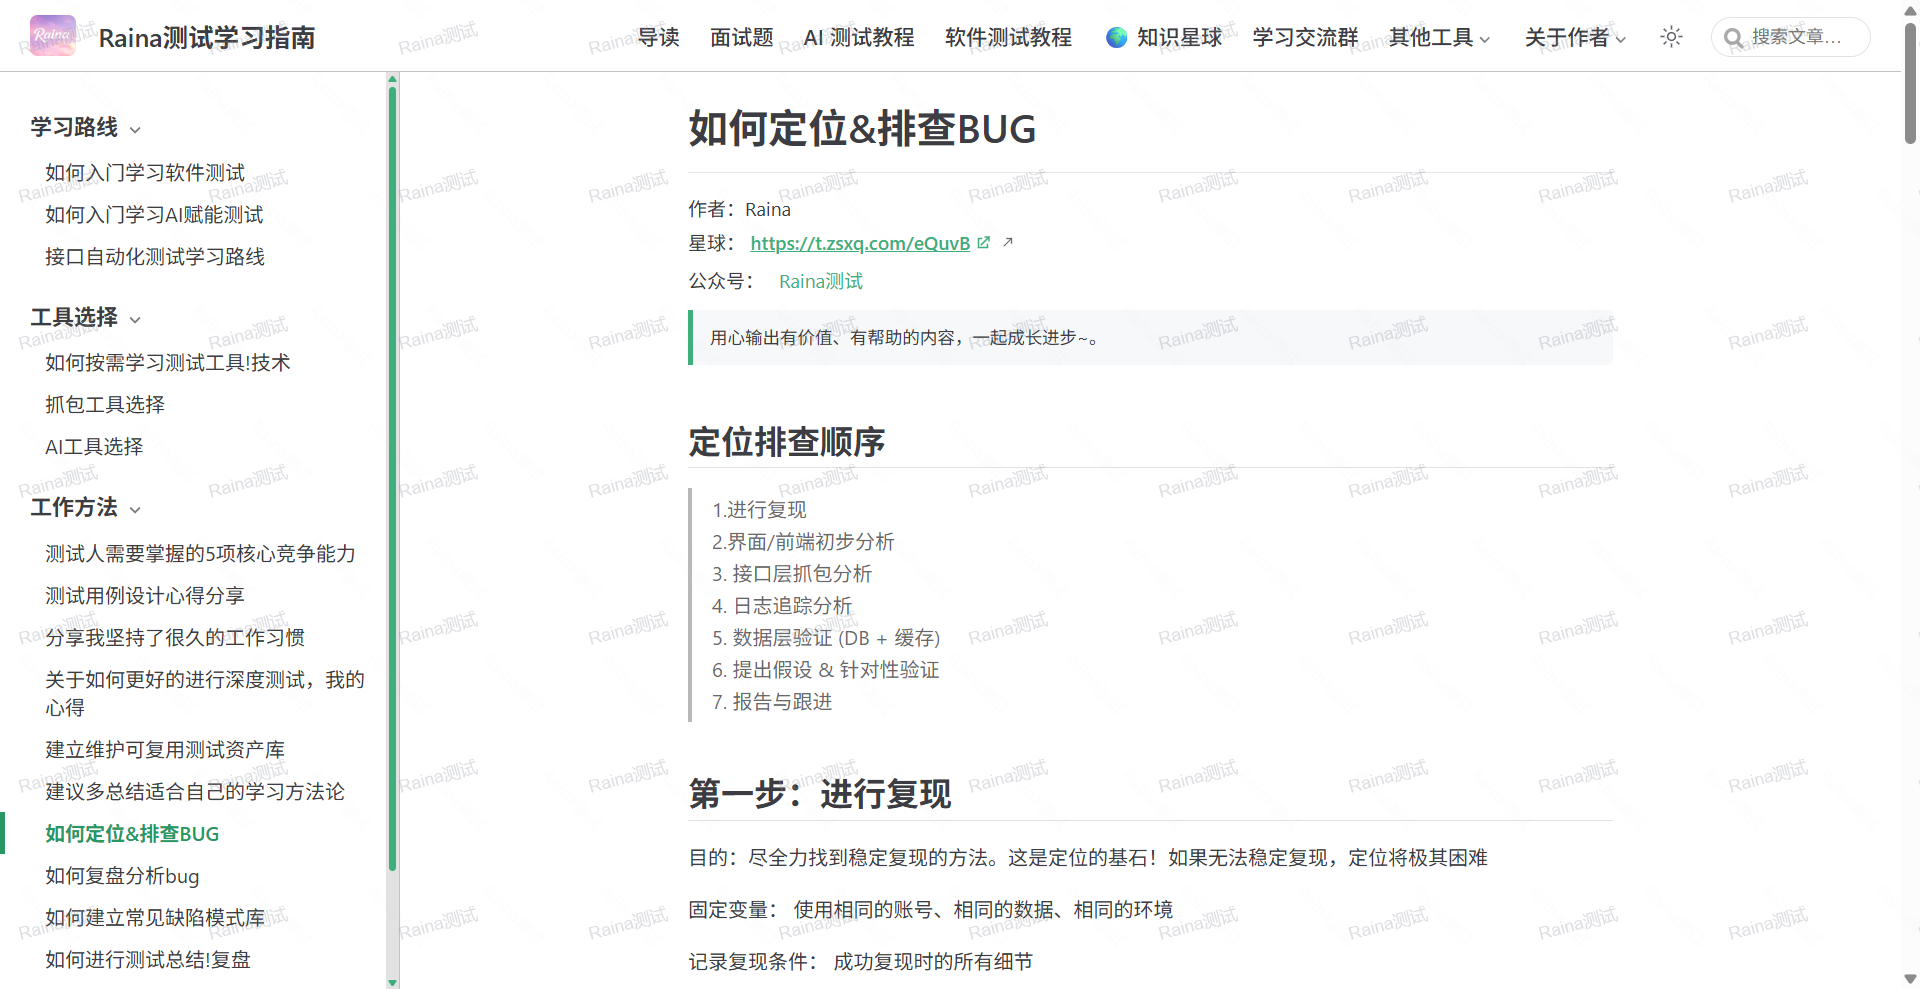Expand the 其他工具 dropdown menu

coord(1439,37)
